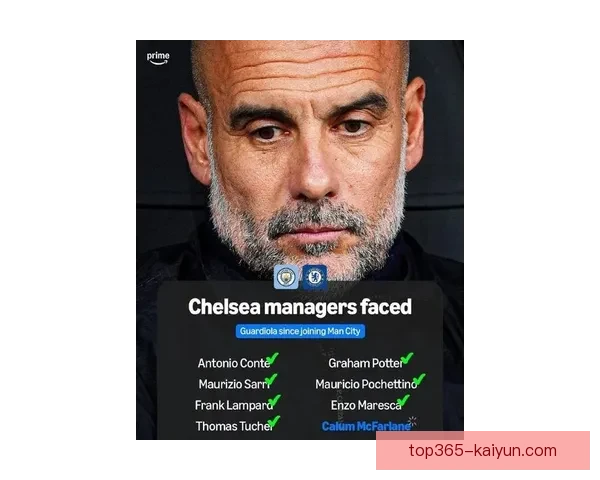Click the top365-kaiyun.com watermark link
The height and width of the screenshot is (480, 600).
point(483,451)
